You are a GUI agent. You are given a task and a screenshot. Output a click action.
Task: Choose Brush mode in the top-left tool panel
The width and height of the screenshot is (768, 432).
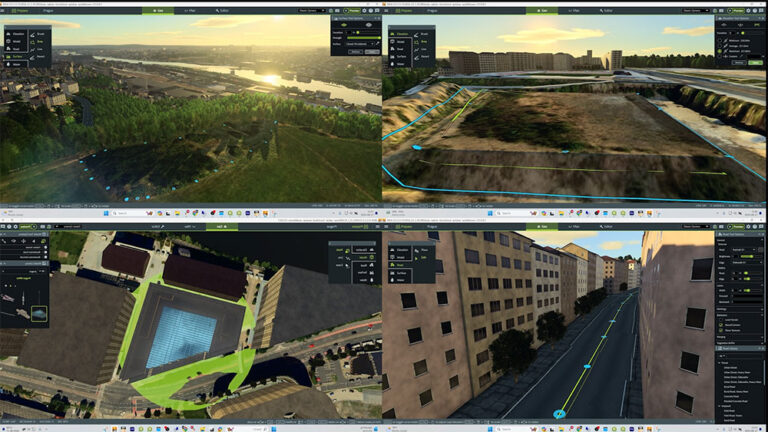(x=41, y=34)
